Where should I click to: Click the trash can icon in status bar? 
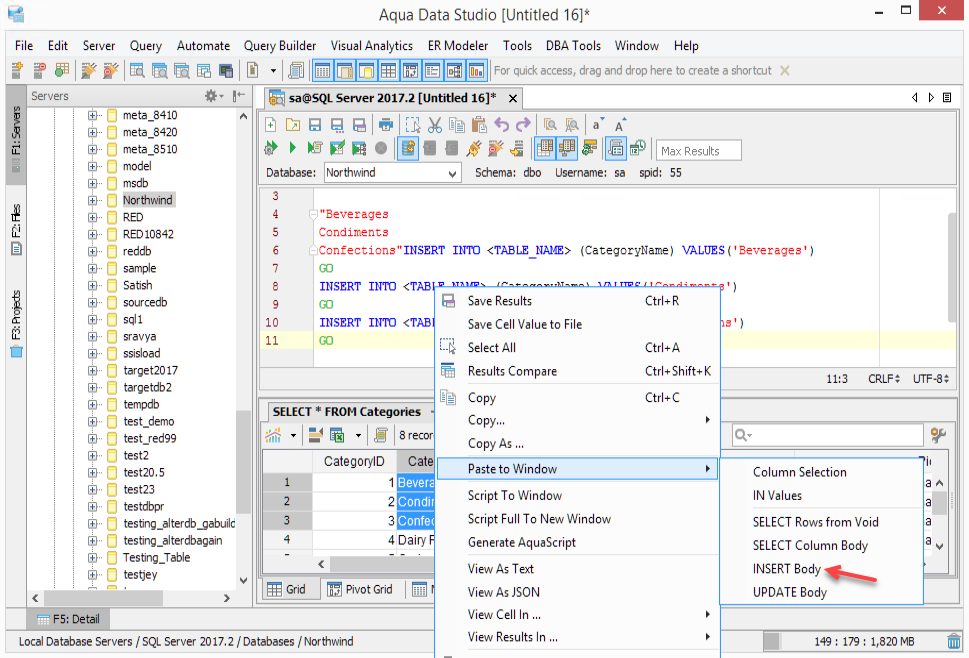coord(954,642)
